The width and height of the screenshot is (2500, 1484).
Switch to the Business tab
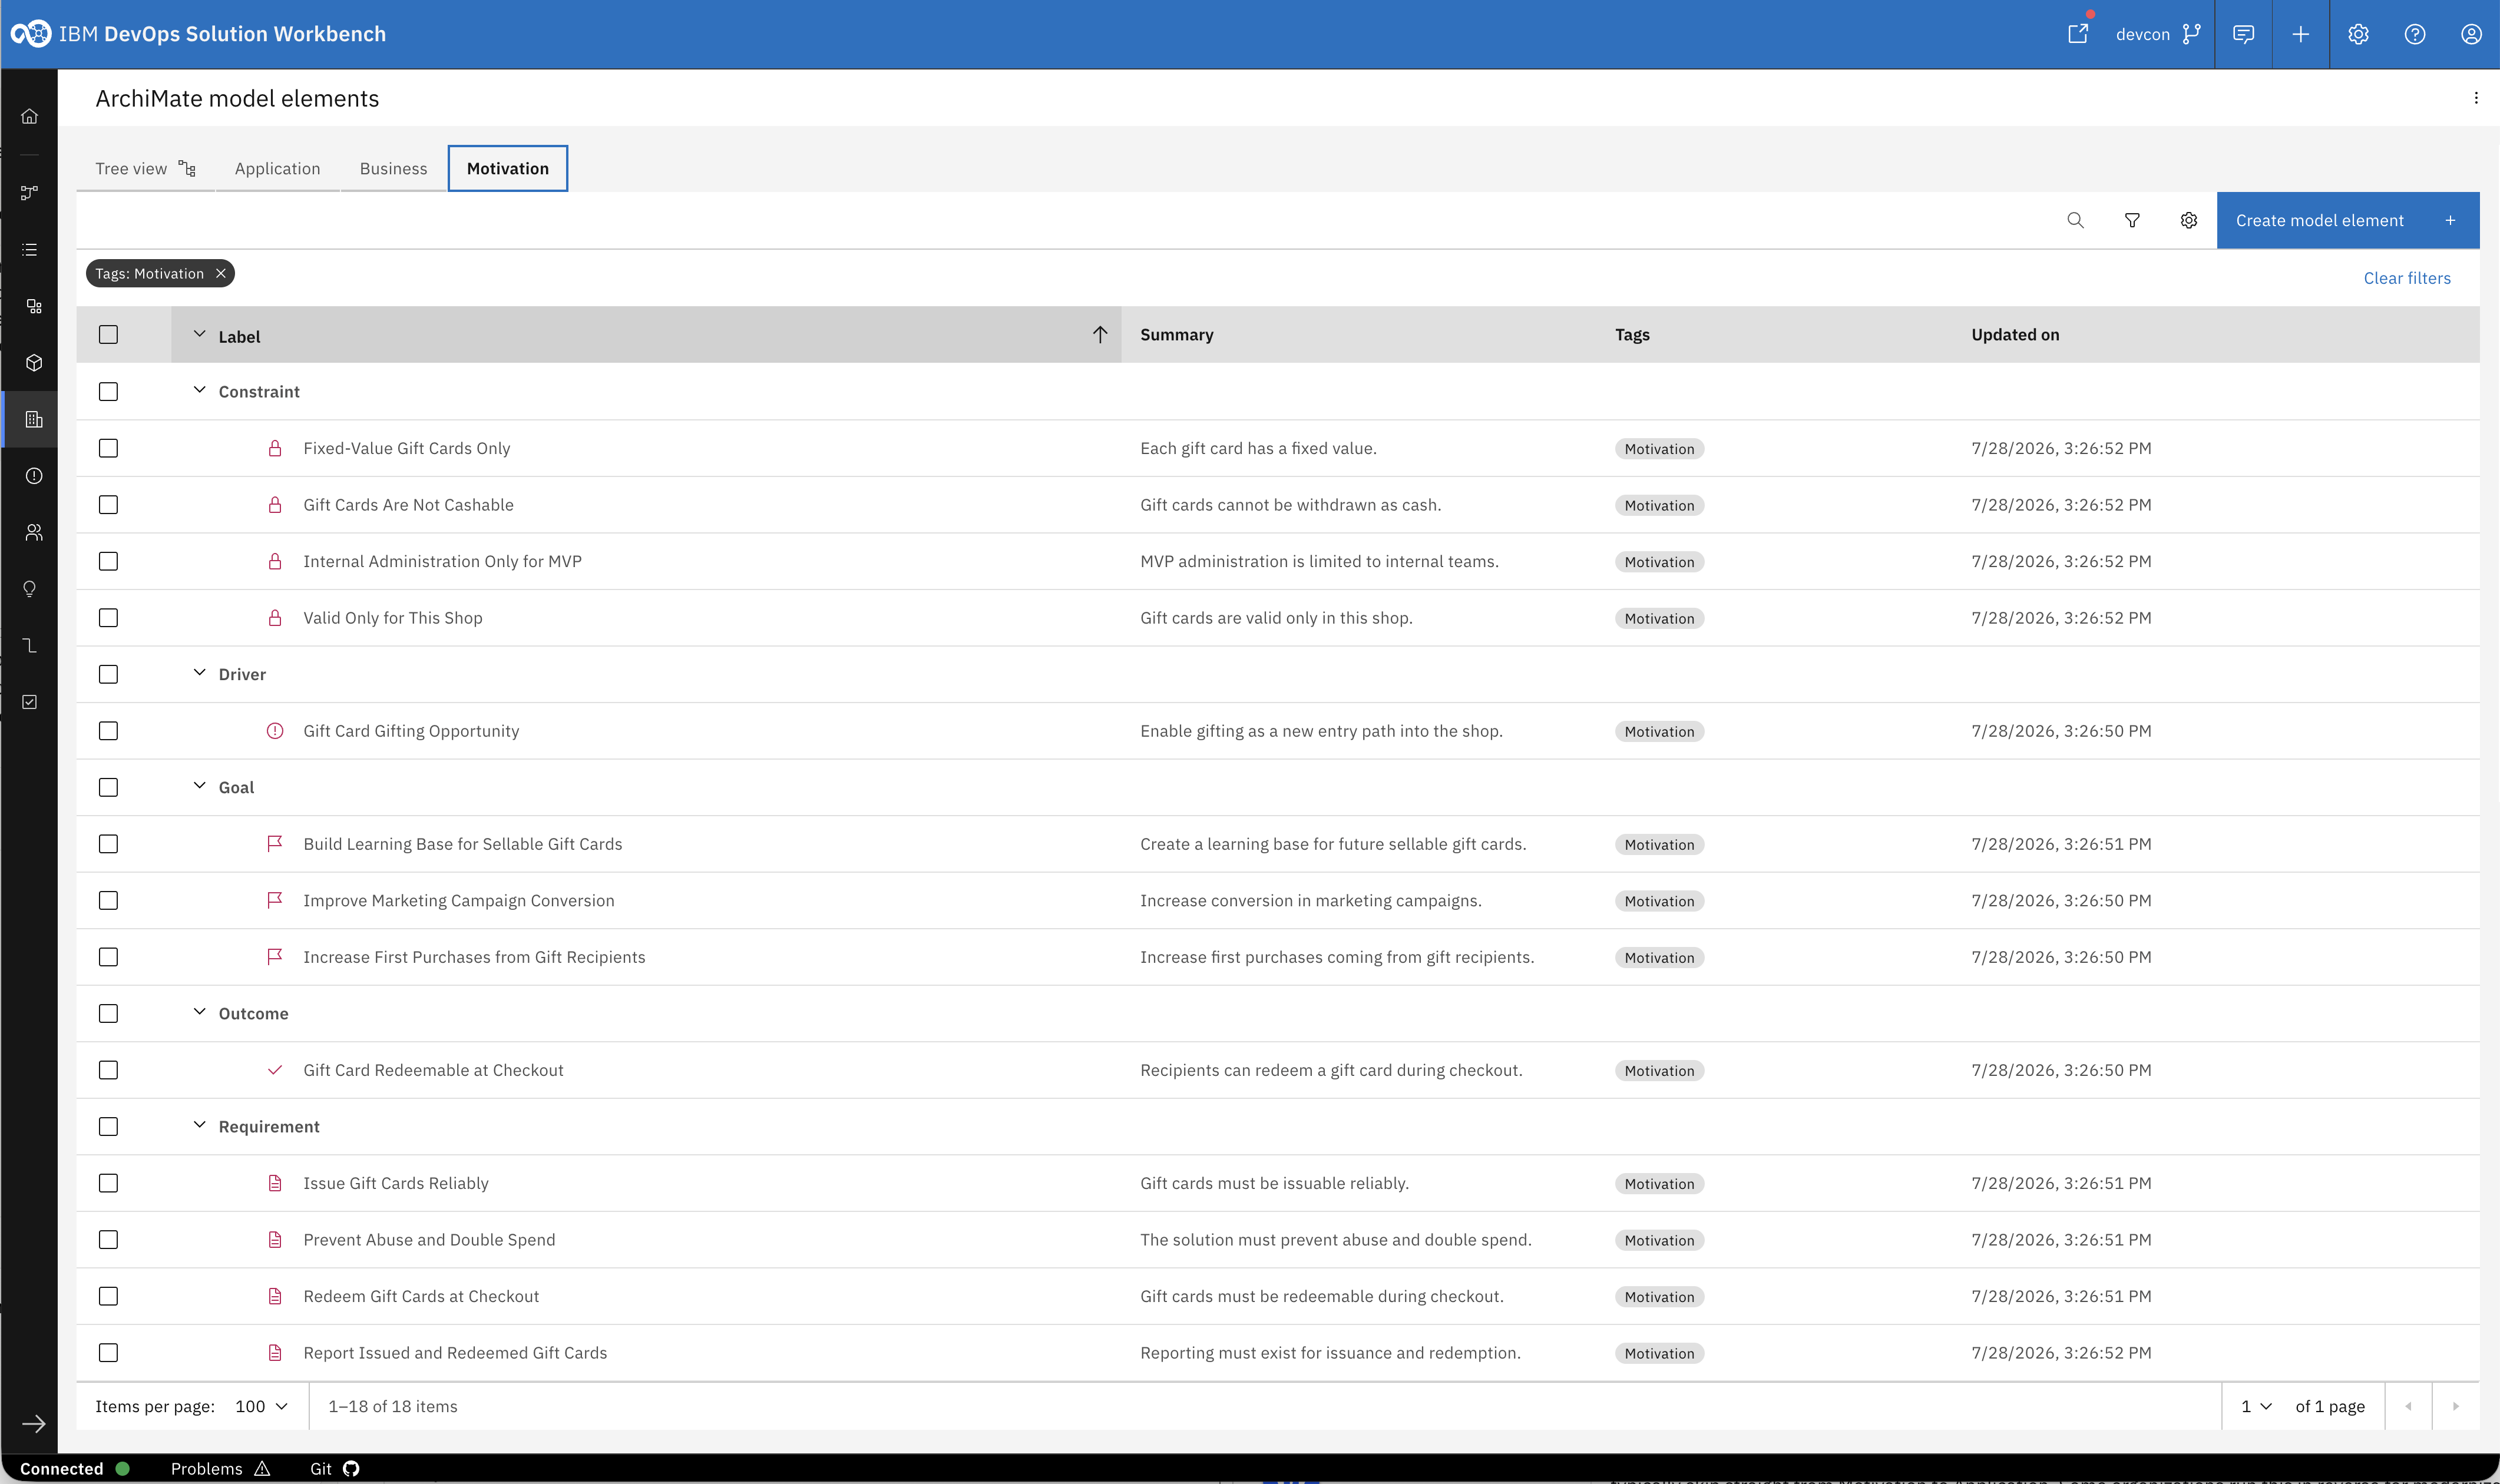coord(393,168)
